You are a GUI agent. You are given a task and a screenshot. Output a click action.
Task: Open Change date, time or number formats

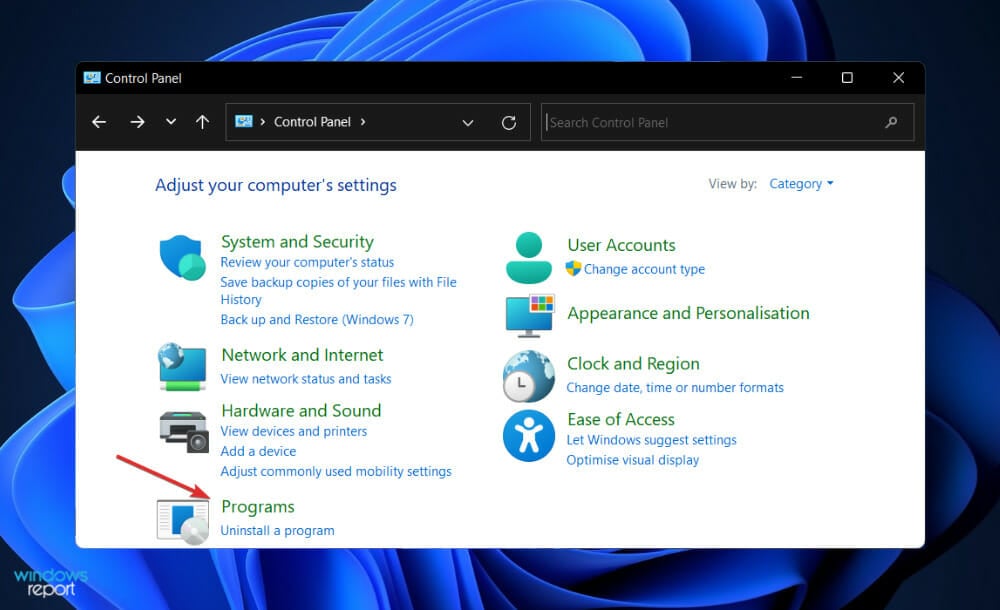point(675,388)
